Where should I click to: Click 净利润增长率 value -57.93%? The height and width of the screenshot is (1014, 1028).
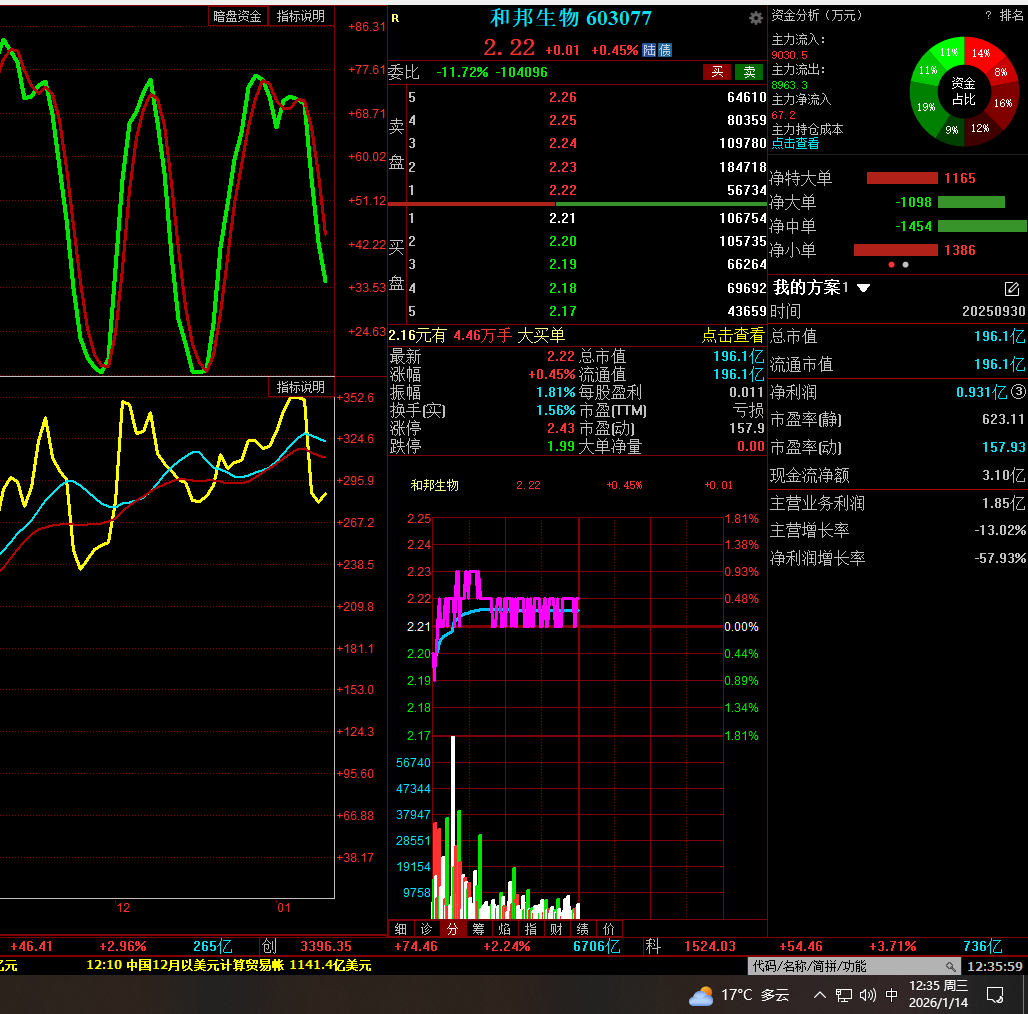[1000, 558]
